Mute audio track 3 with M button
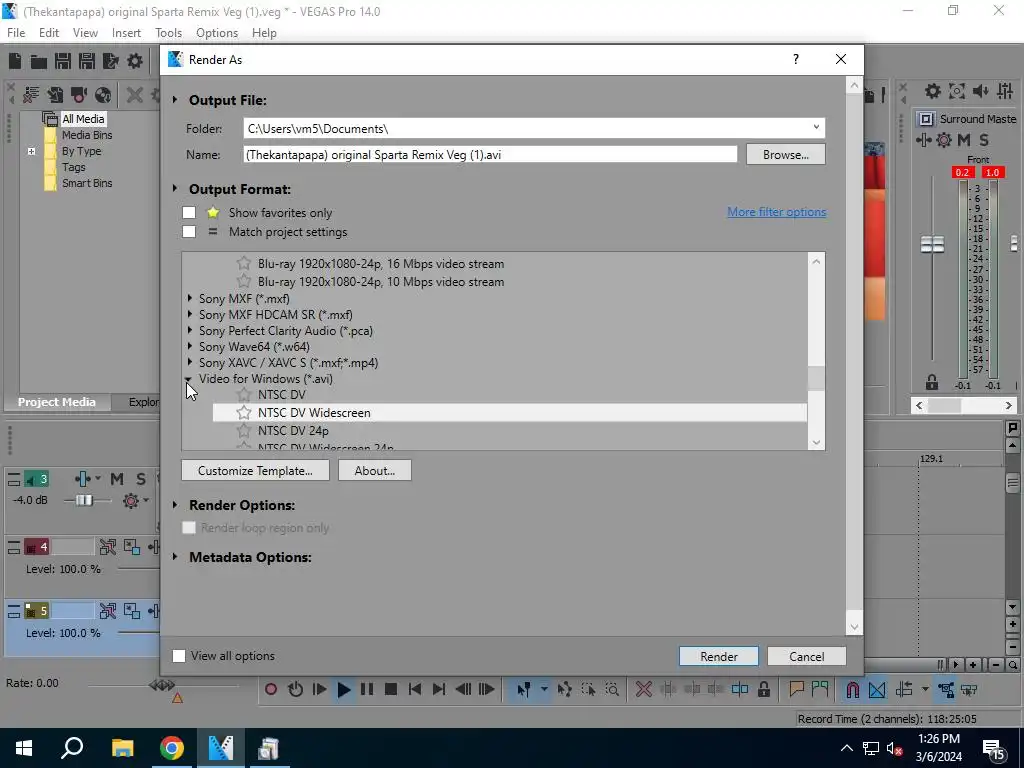 pos(117,479)
